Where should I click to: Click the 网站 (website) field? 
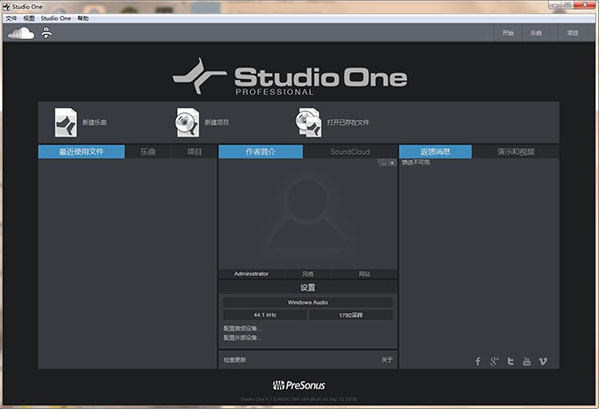[364, 274]
